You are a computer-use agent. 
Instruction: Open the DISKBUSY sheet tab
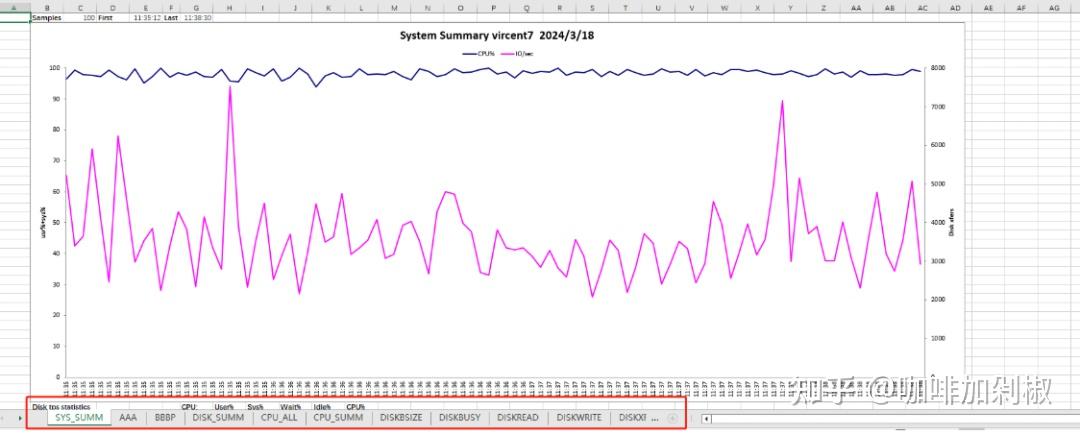click(x=459, y=417)
